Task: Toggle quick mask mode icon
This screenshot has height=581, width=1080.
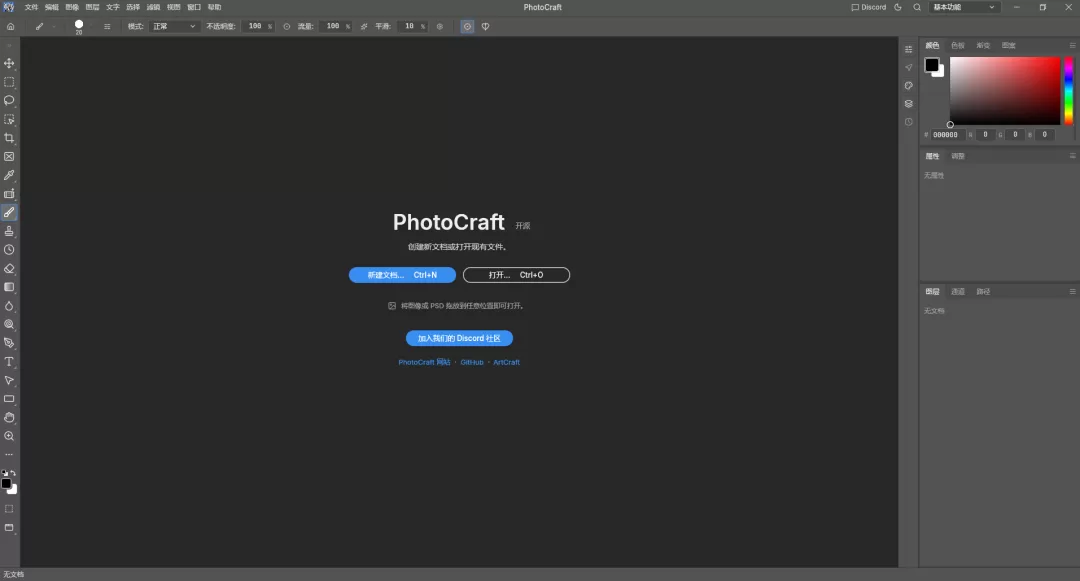Action: [9, 509]
